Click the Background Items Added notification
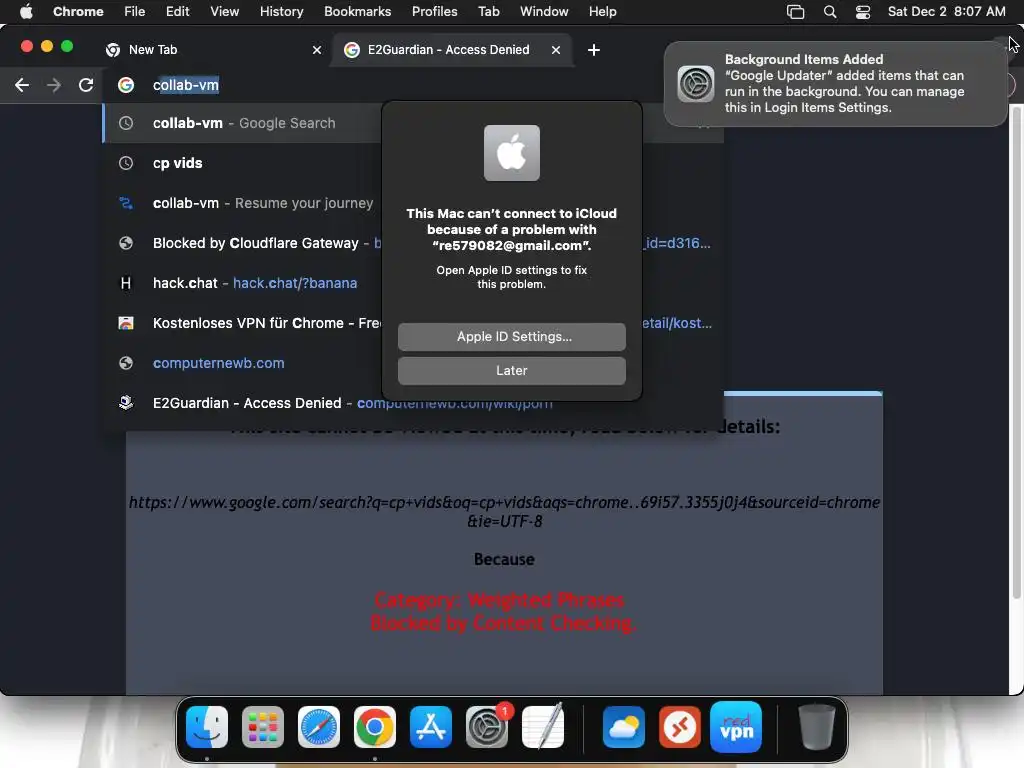 [835, 84]
